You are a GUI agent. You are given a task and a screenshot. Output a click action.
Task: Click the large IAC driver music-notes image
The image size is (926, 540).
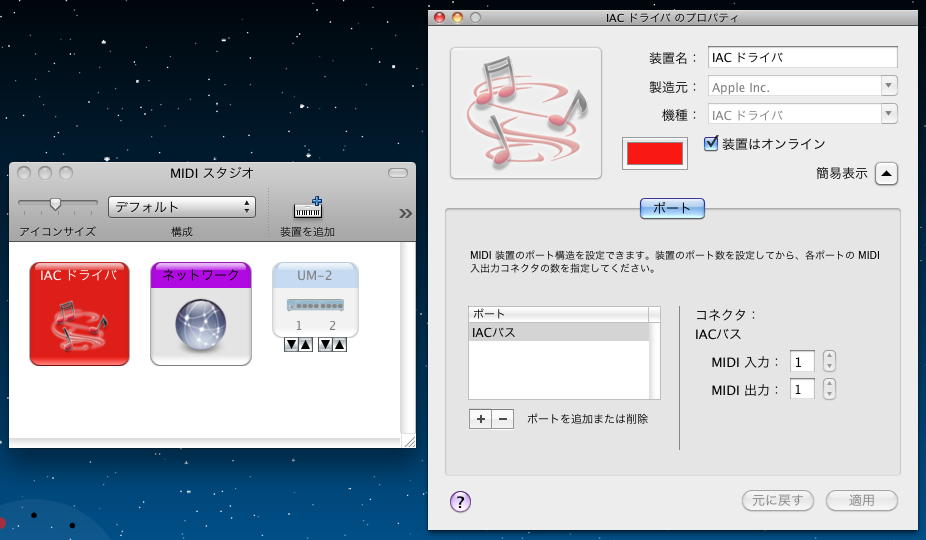[526, 113]
